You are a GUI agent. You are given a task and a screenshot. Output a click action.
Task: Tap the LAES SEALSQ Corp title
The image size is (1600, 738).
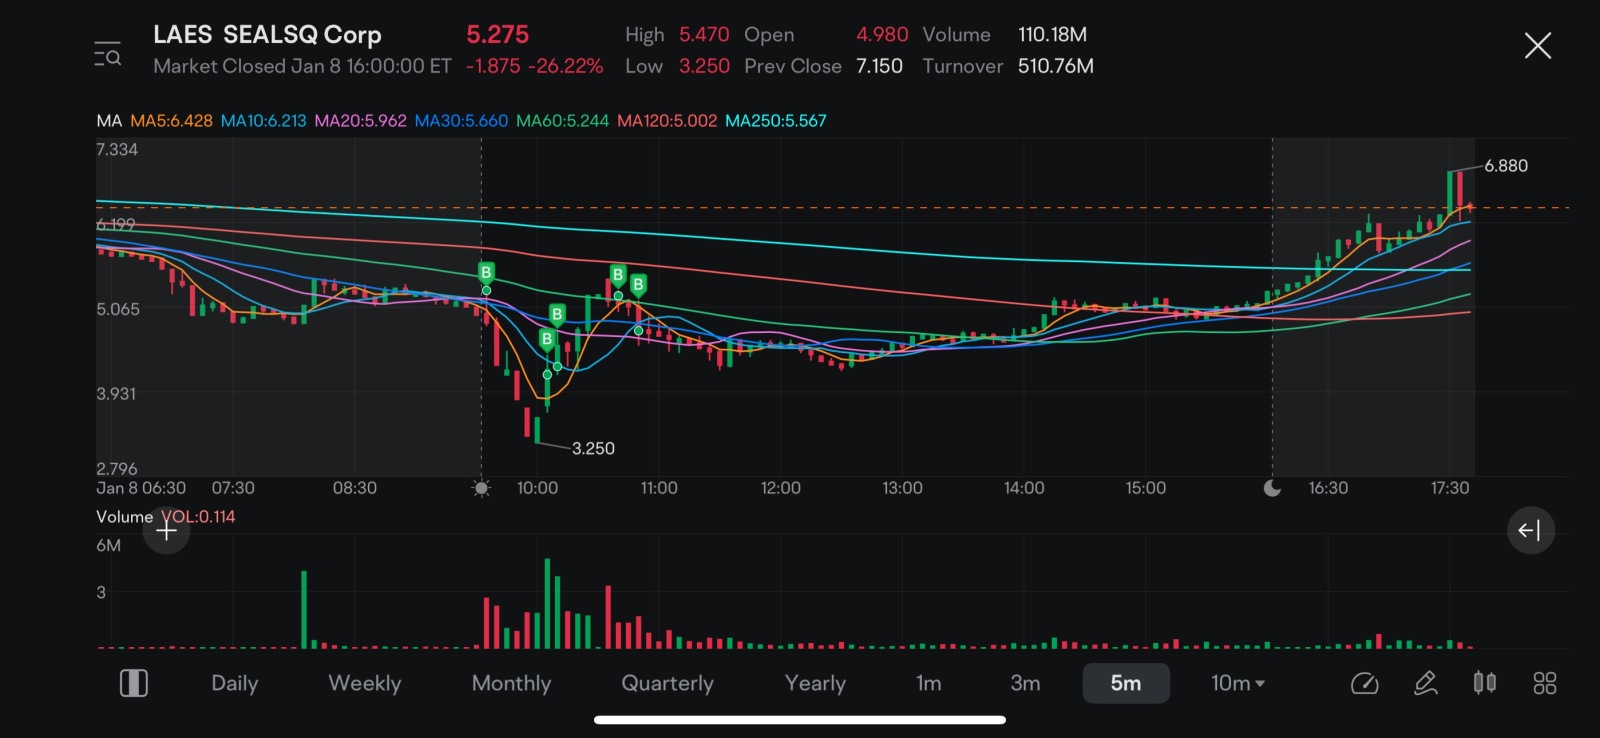(x=267, y=35)
